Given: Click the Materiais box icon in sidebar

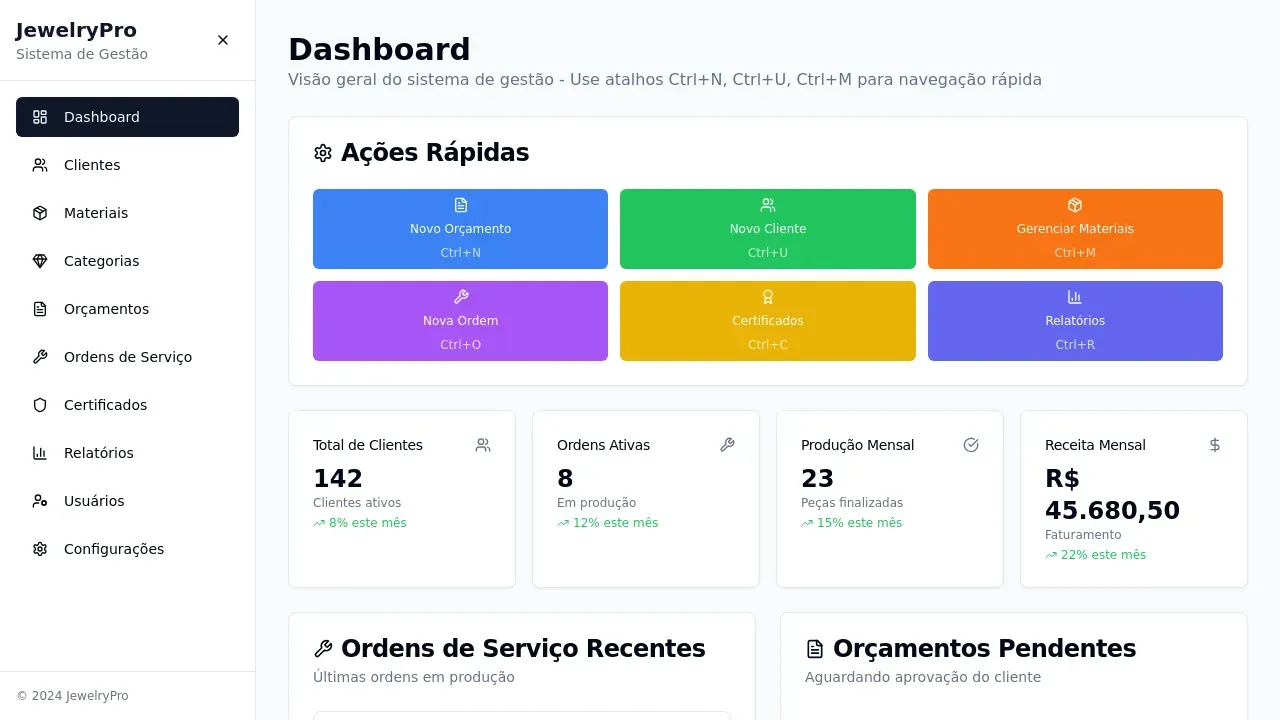Looking at the screenshot, I should point(40,213).
